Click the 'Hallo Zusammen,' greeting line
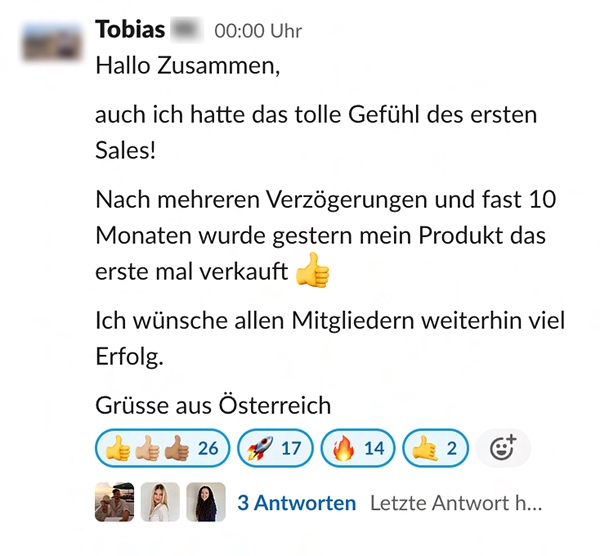This screenshot has width=600, height=556. click(x=188, y=65)
